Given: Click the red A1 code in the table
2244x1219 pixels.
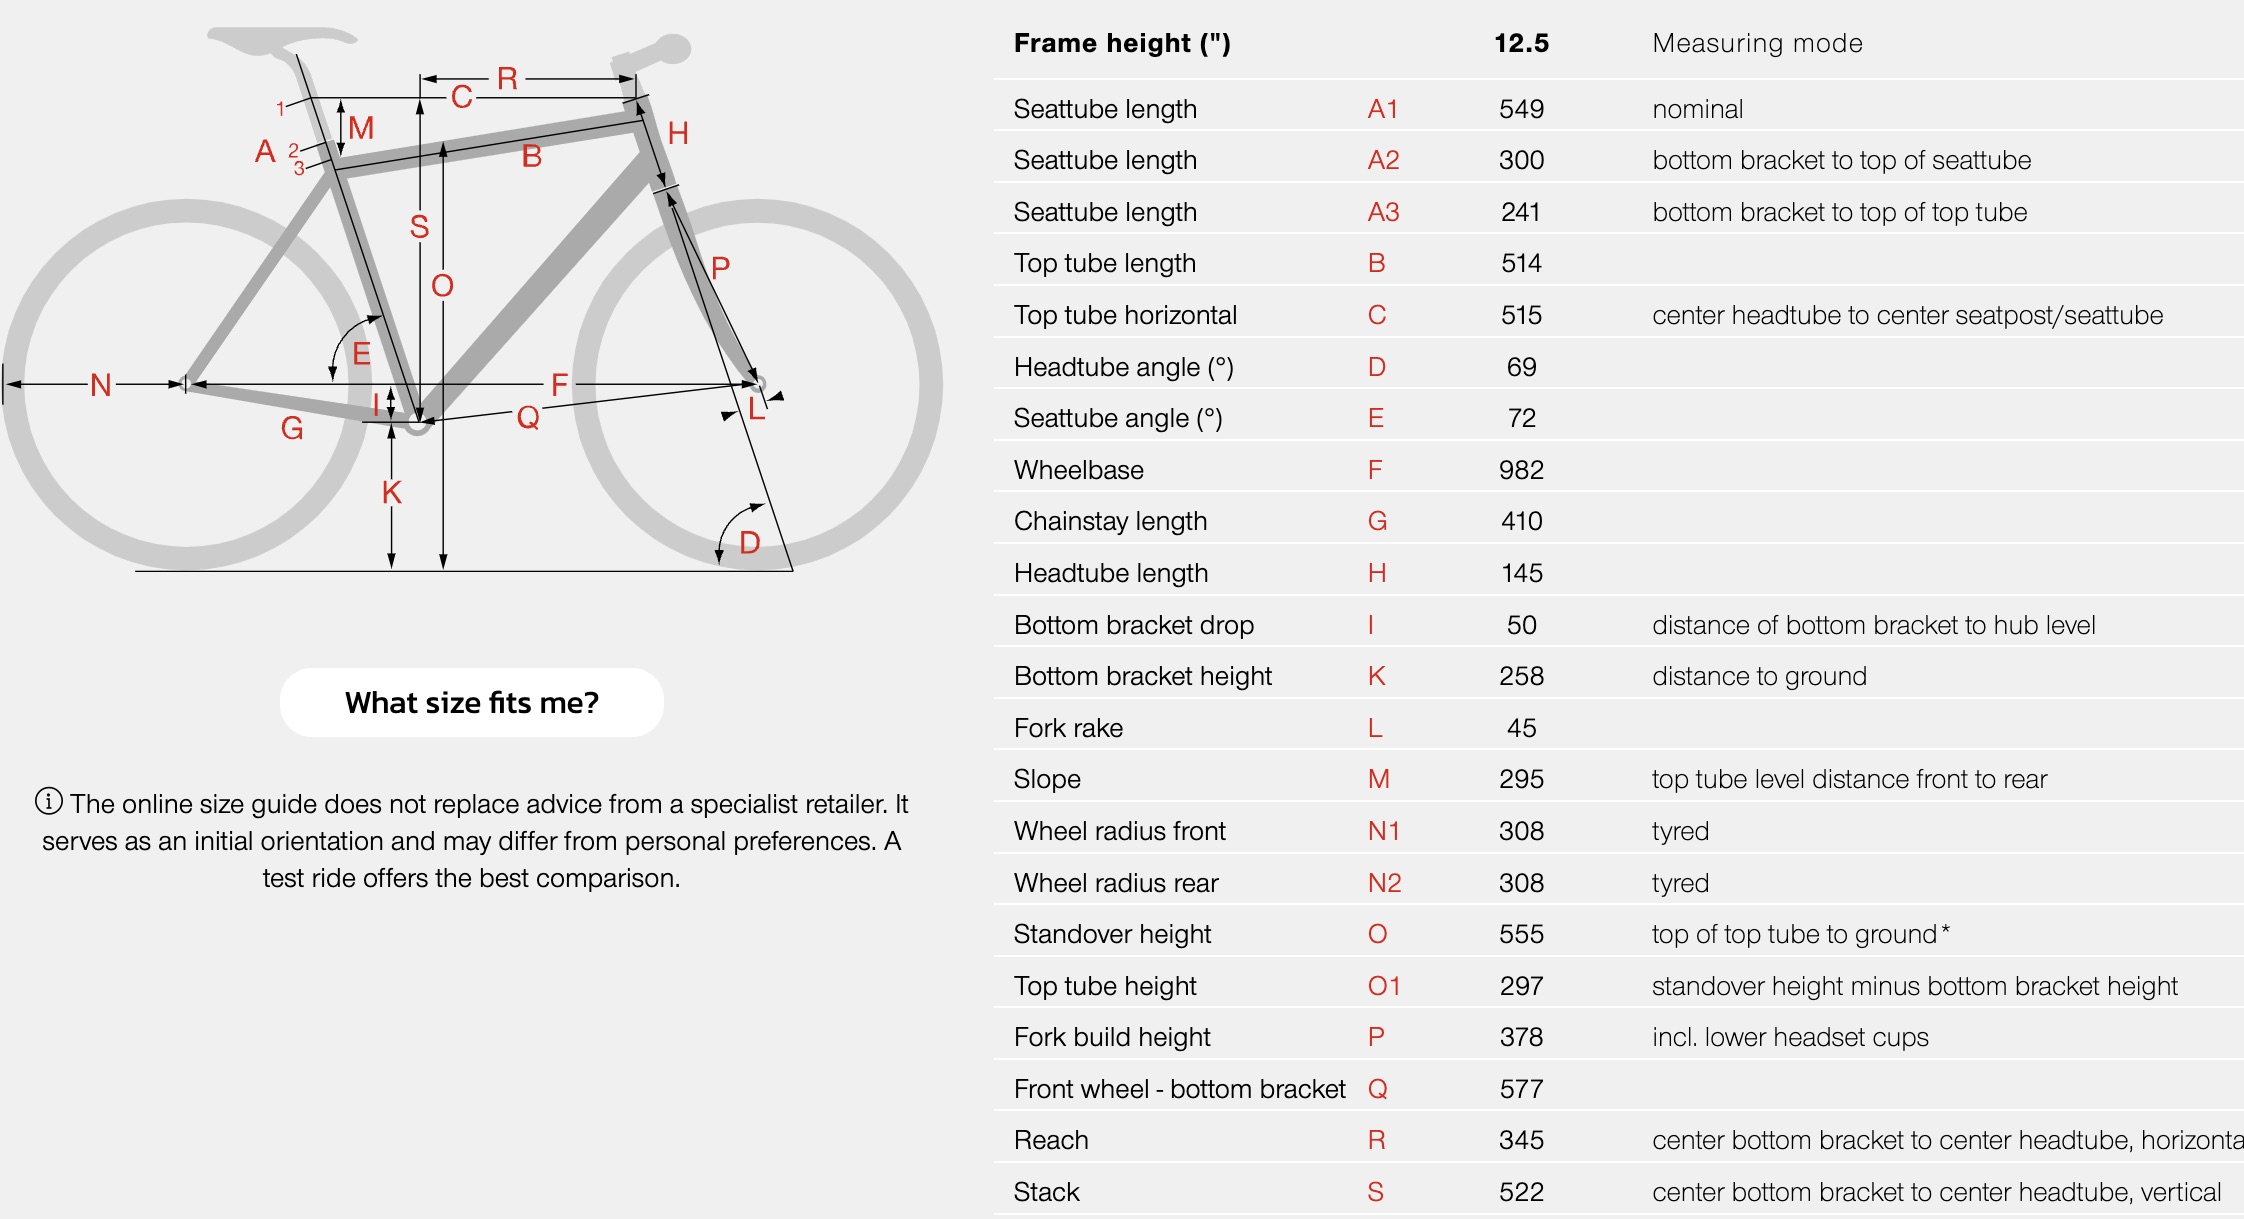Looking at the screenshot, I should click(x=1382, y=109).
